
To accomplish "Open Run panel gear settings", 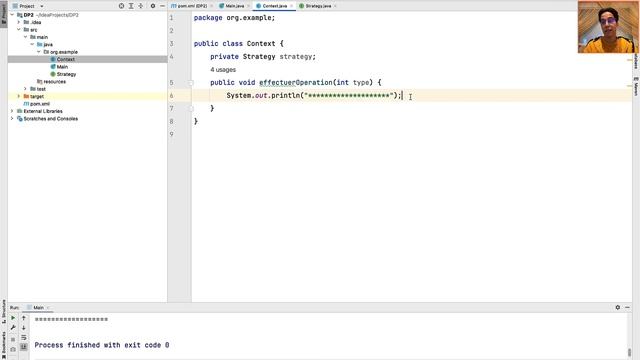I will coord(618,307).
